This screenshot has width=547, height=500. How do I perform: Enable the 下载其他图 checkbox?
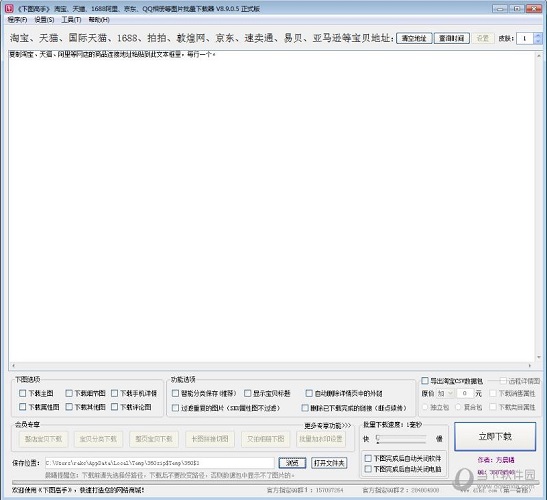69,407
